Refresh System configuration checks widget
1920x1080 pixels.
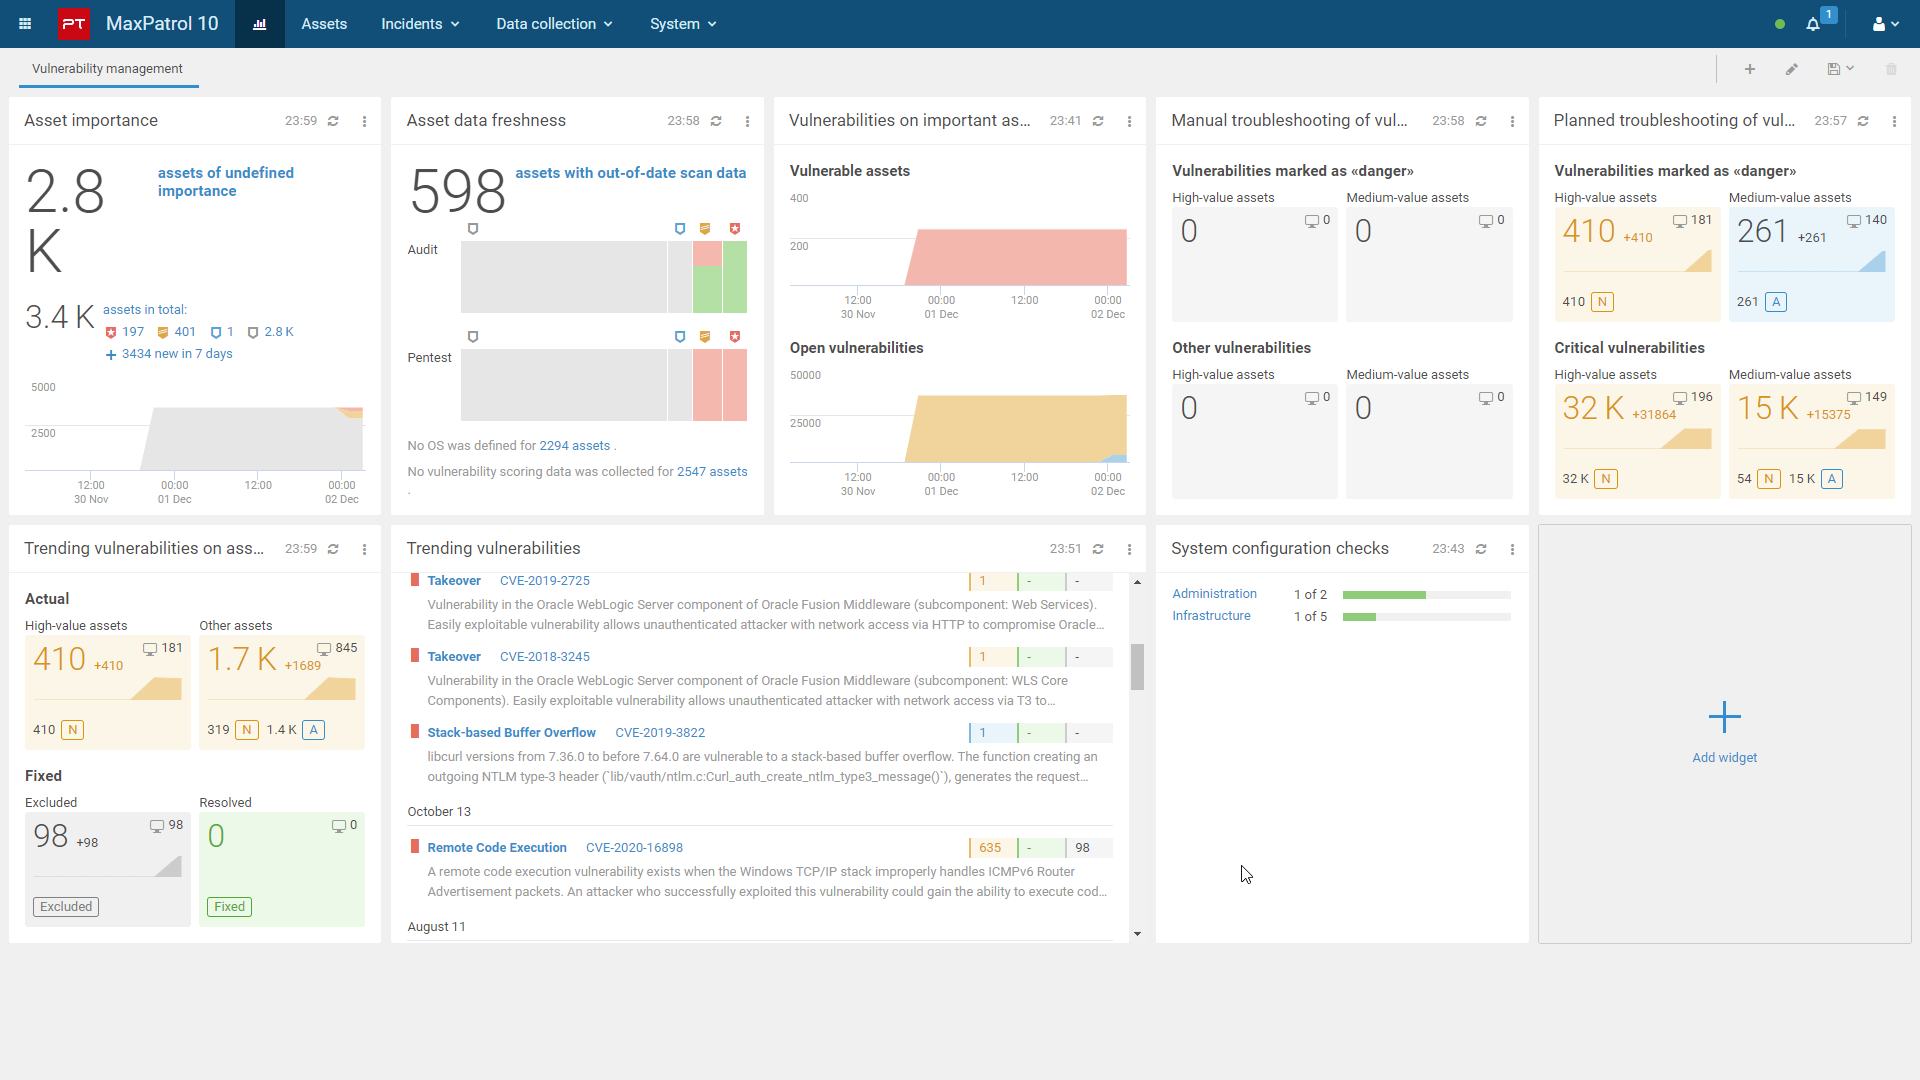click(x=1481, y=549)
